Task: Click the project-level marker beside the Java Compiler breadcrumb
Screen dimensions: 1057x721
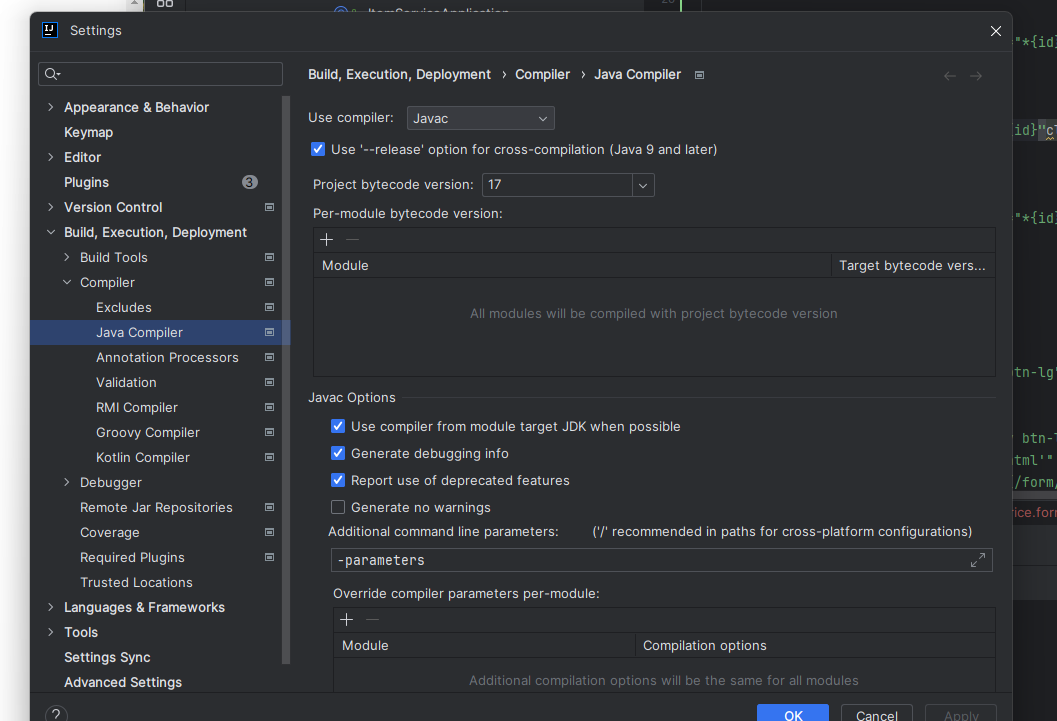Action: 700,75
